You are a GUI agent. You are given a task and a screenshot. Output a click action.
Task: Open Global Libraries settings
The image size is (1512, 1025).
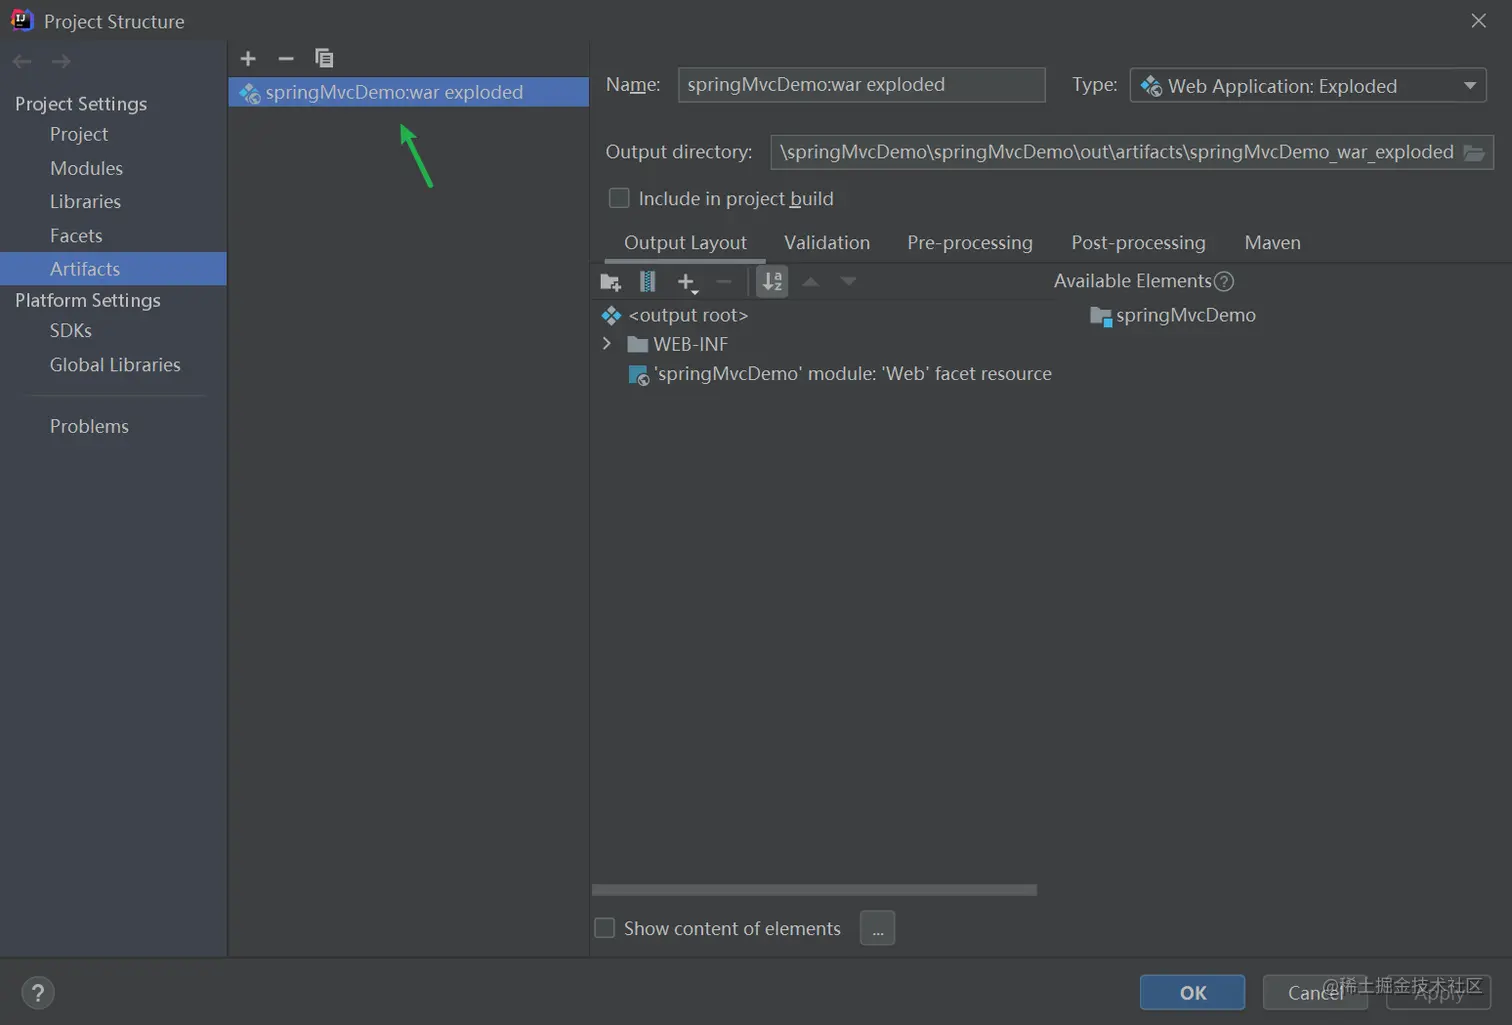pyautogui.click(x=115, y=364)
